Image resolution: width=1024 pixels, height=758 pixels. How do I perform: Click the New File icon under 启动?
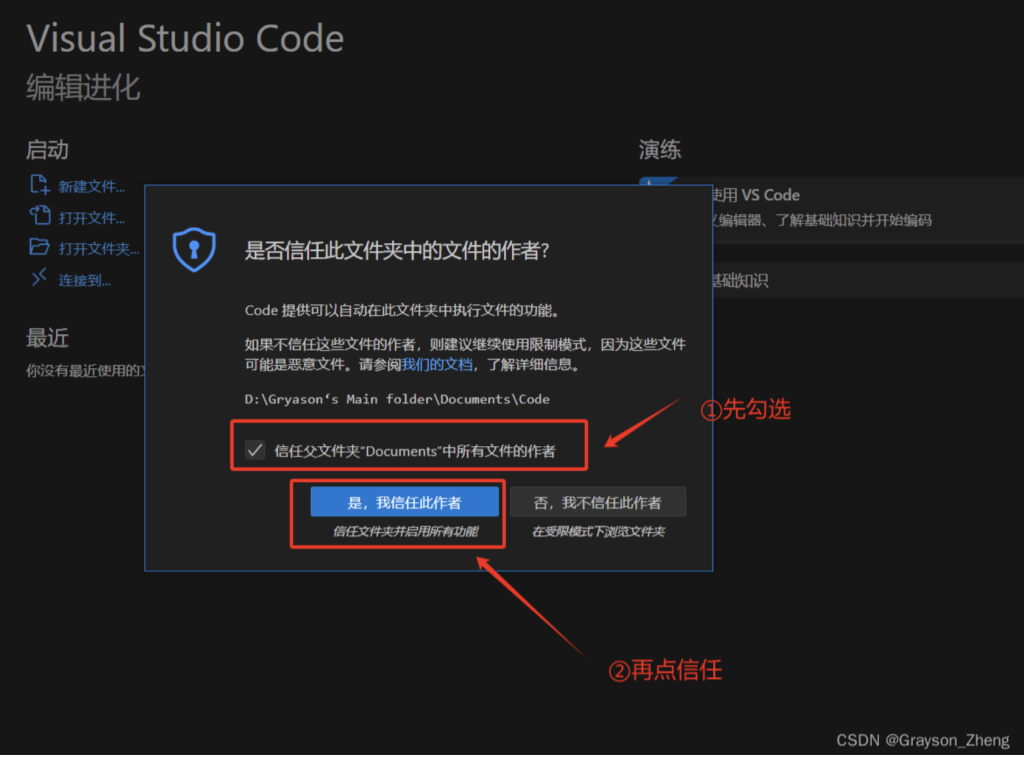pyautogui.click(x=39, y=185)
